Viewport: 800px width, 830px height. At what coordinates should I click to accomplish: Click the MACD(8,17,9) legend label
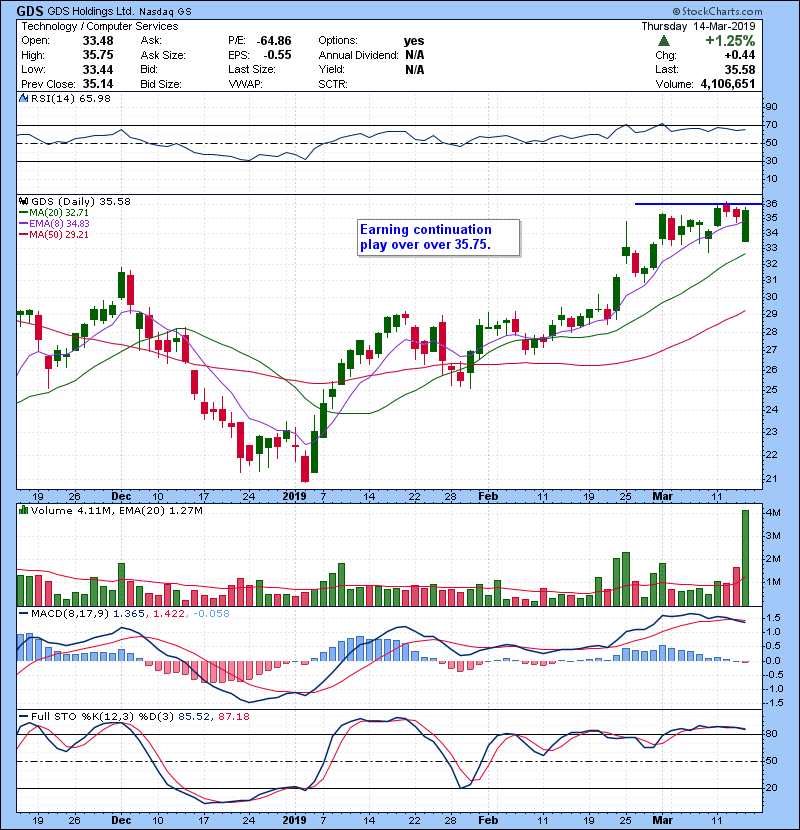[70, 614]
